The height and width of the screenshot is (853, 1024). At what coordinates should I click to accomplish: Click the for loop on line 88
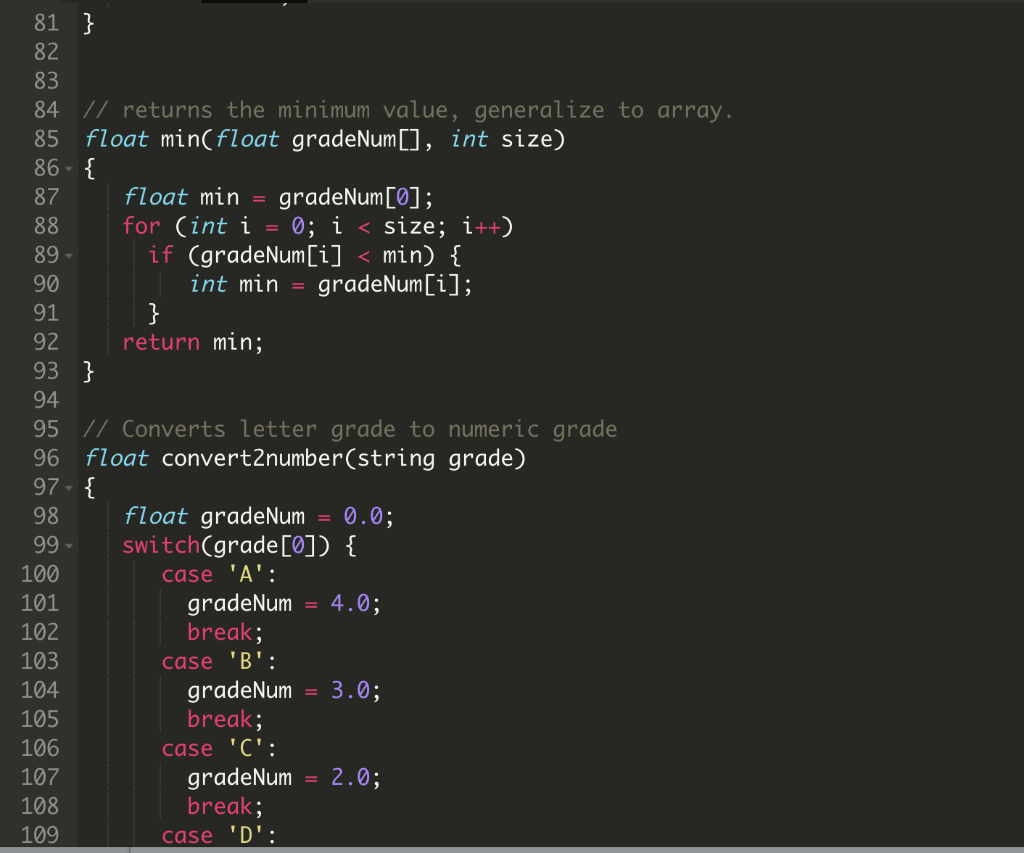pyautogui.click(x=141, y=226)
